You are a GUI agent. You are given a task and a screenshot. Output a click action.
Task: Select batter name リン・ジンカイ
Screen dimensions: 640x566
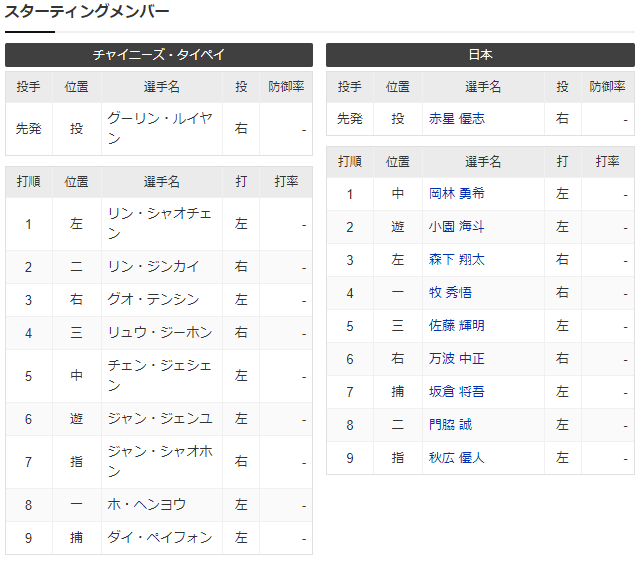click(x=153, y=267)
